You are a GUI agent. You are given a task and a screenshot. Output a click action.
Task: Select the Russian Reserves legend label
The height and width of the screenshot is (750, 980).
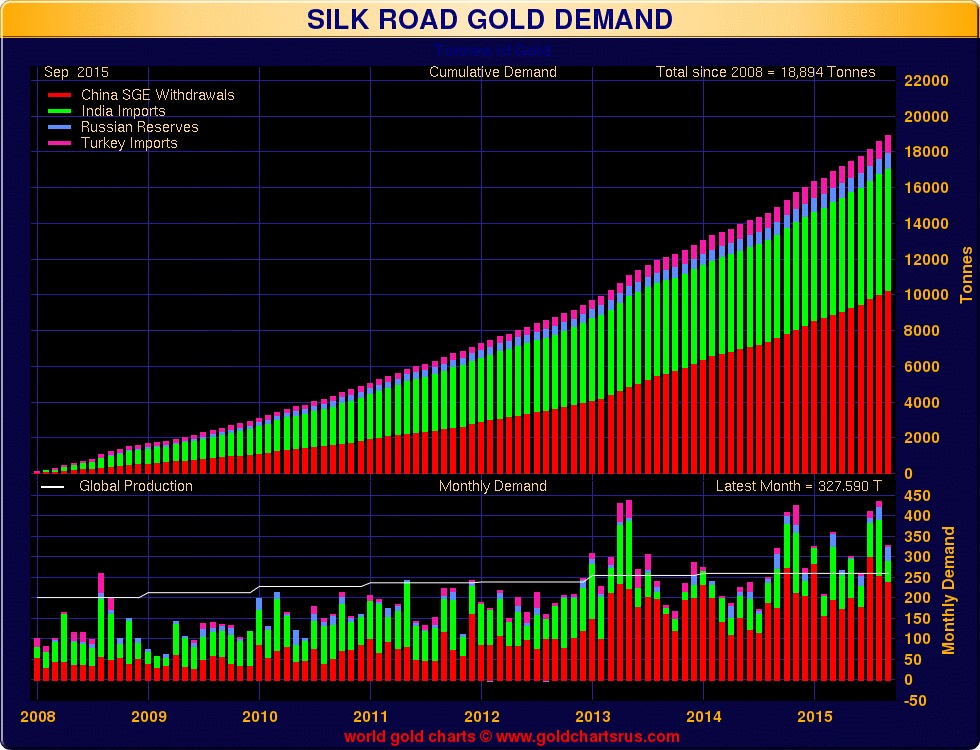coord(139,127)
